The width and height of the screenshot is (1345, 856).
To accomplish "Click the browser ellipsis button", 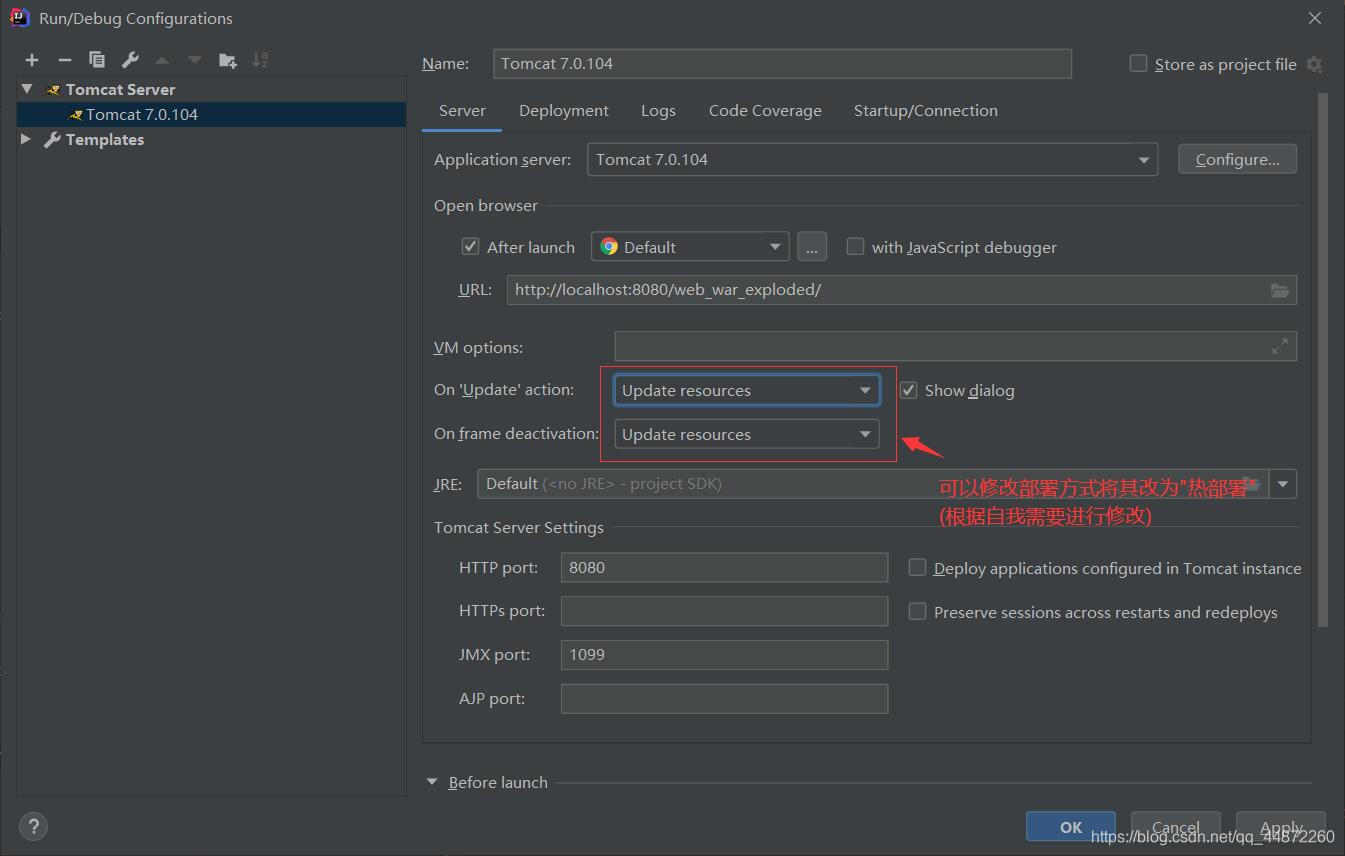I will tap(812, 246).
